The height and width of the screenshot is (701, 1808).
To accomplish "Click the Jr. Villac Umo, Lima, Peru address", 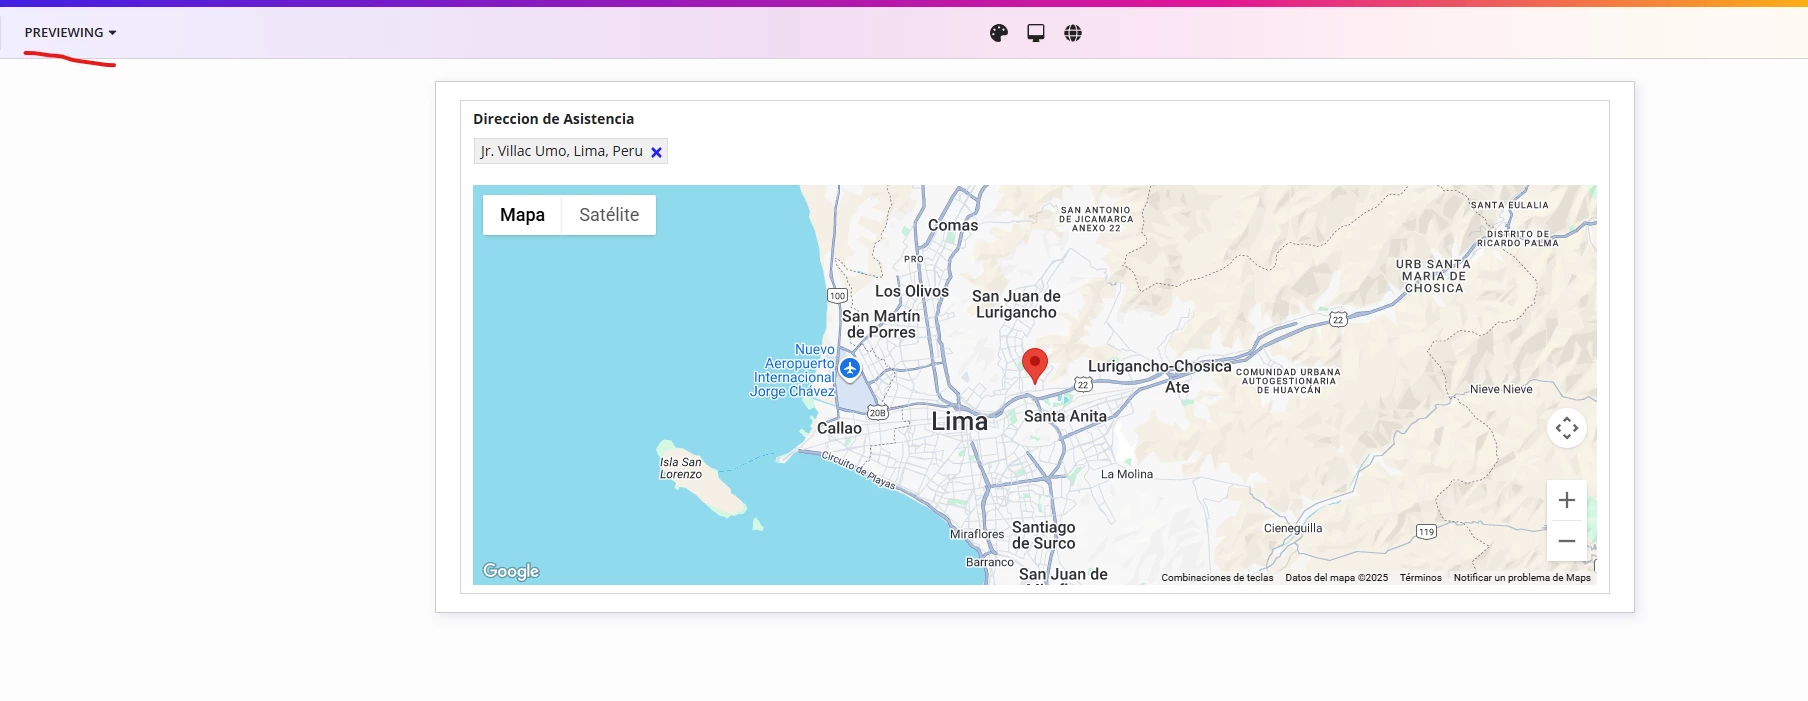I will (561, 151).
